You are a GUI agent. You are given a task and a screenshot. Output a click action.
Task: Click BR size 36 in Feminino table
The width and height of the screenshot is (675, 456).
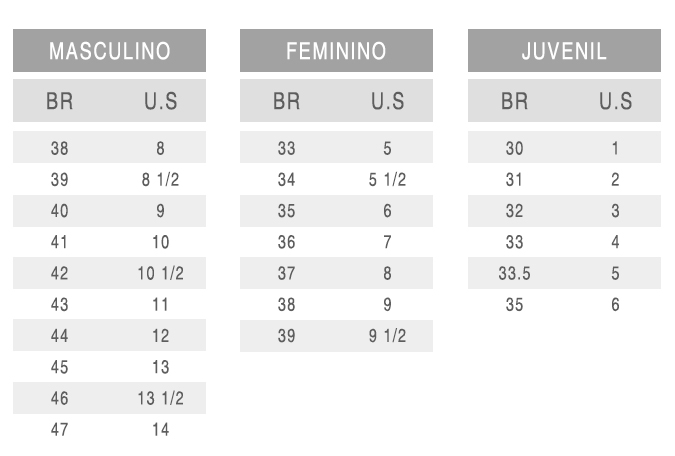point(287,242)
